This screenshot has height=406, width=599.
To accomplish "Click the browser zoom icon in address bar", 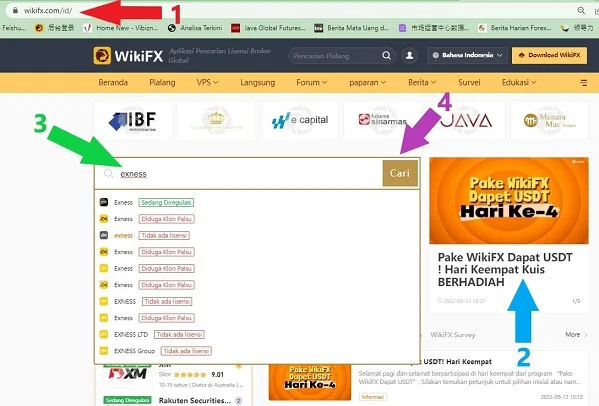I will coord(581,10).
